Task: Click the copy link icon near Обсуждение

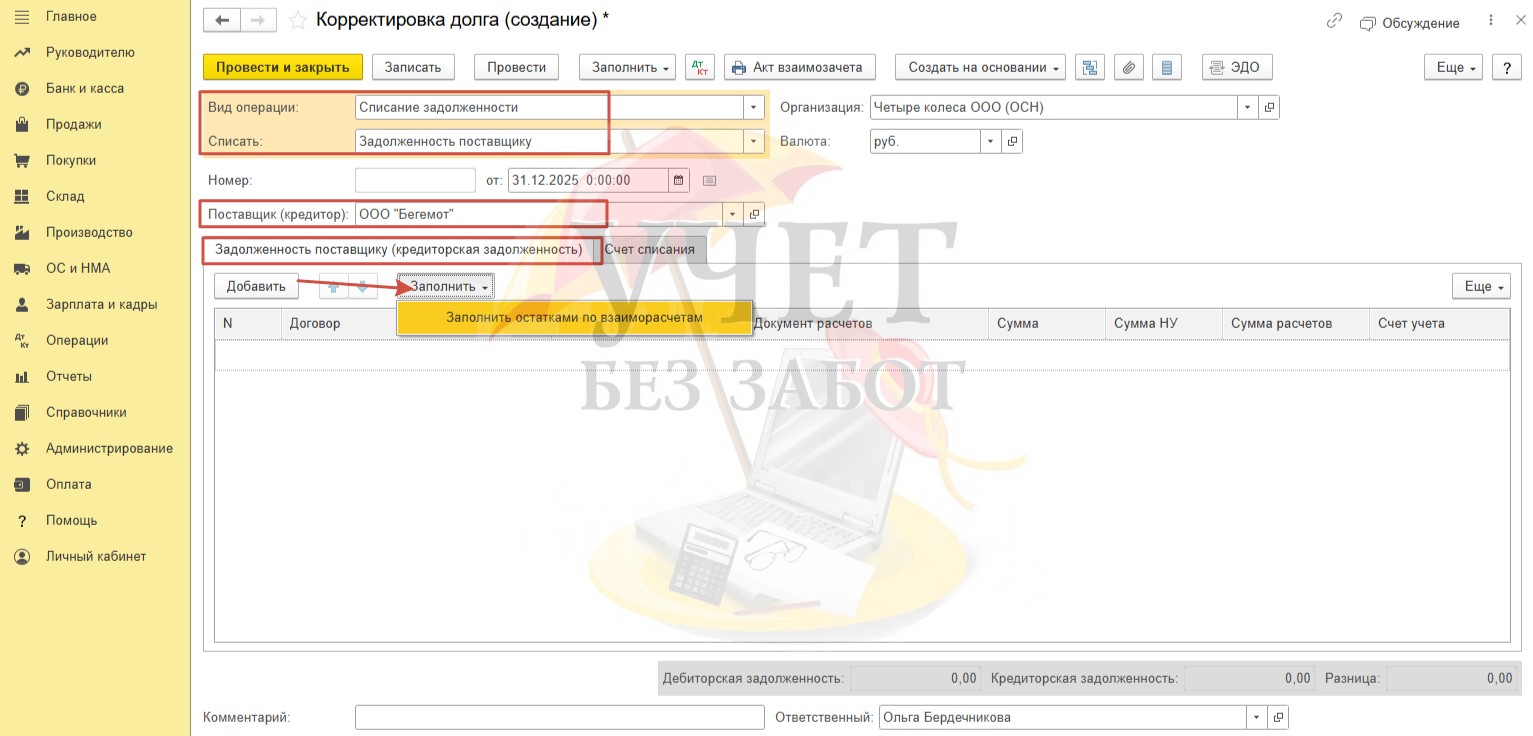Action: coord(1334,22)
